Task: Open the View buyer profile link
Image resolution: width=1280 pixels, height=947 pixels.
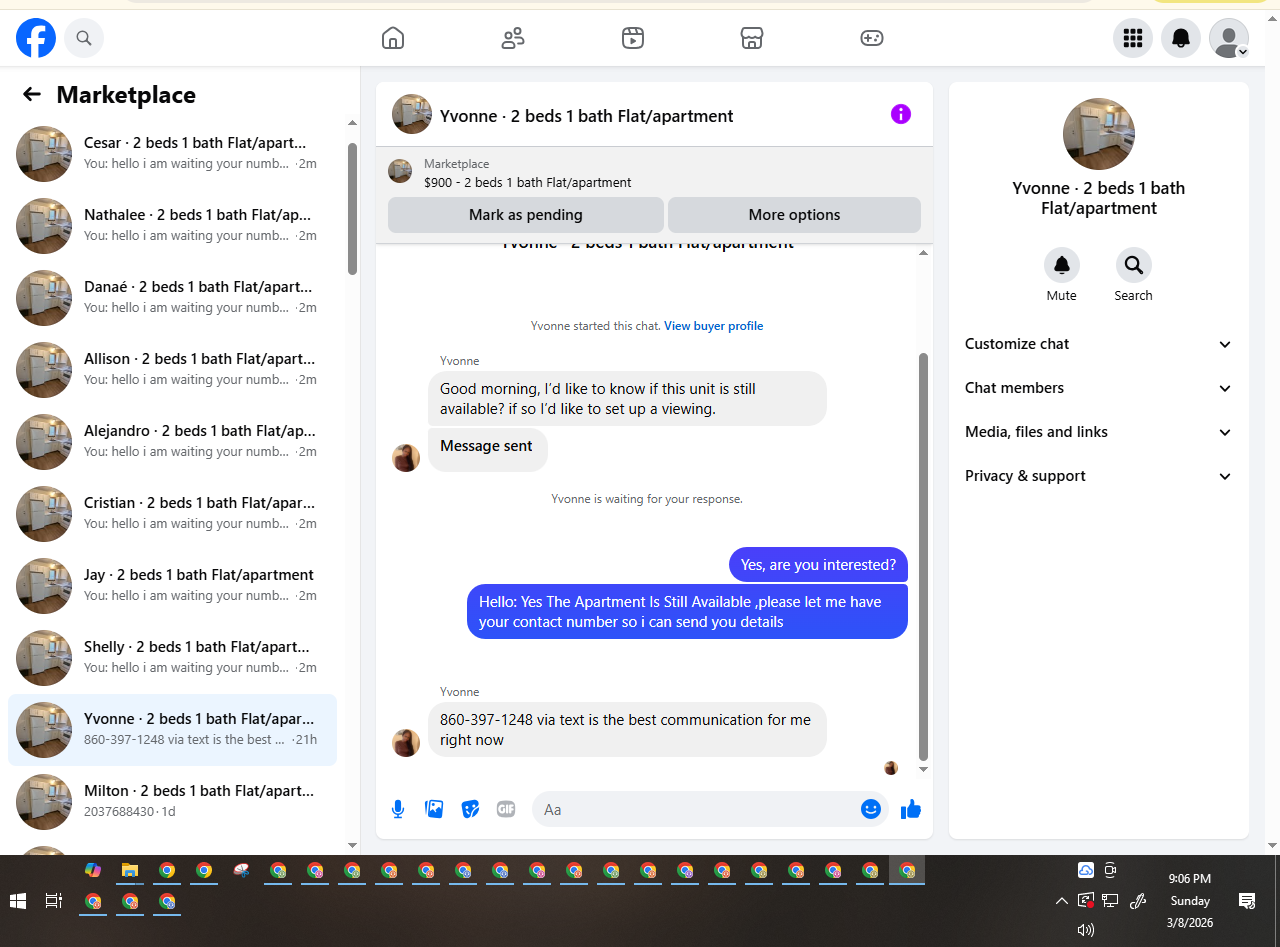Action: 714,326
